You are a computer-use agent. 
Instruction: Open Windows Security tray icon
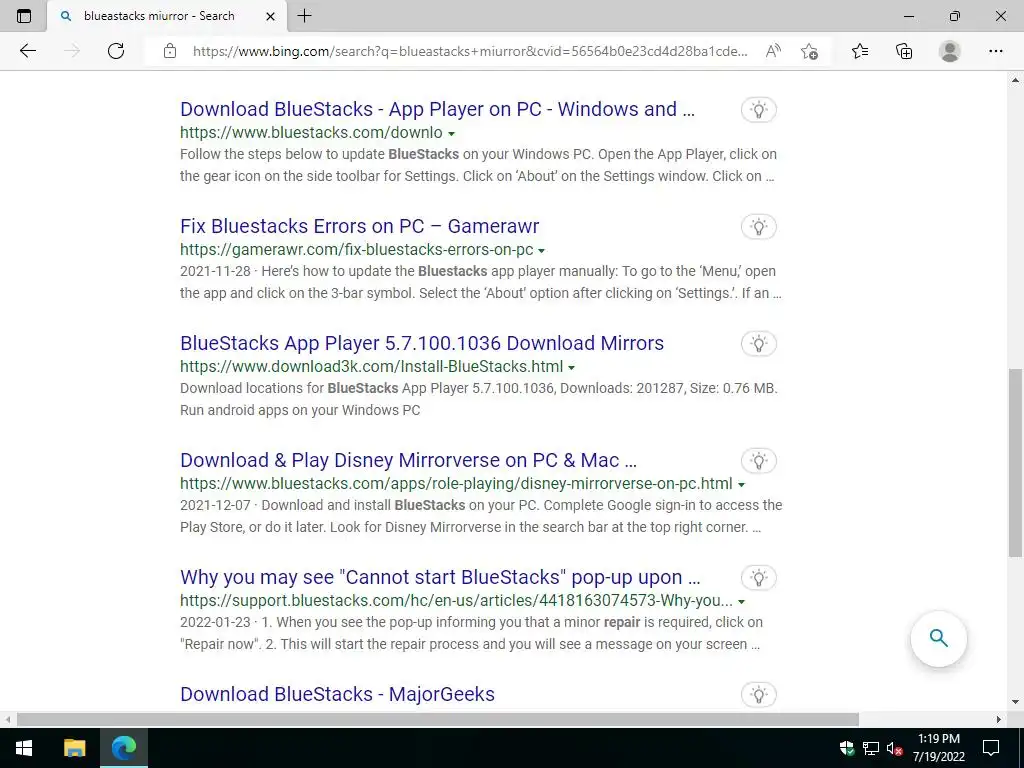pos(847,748)
